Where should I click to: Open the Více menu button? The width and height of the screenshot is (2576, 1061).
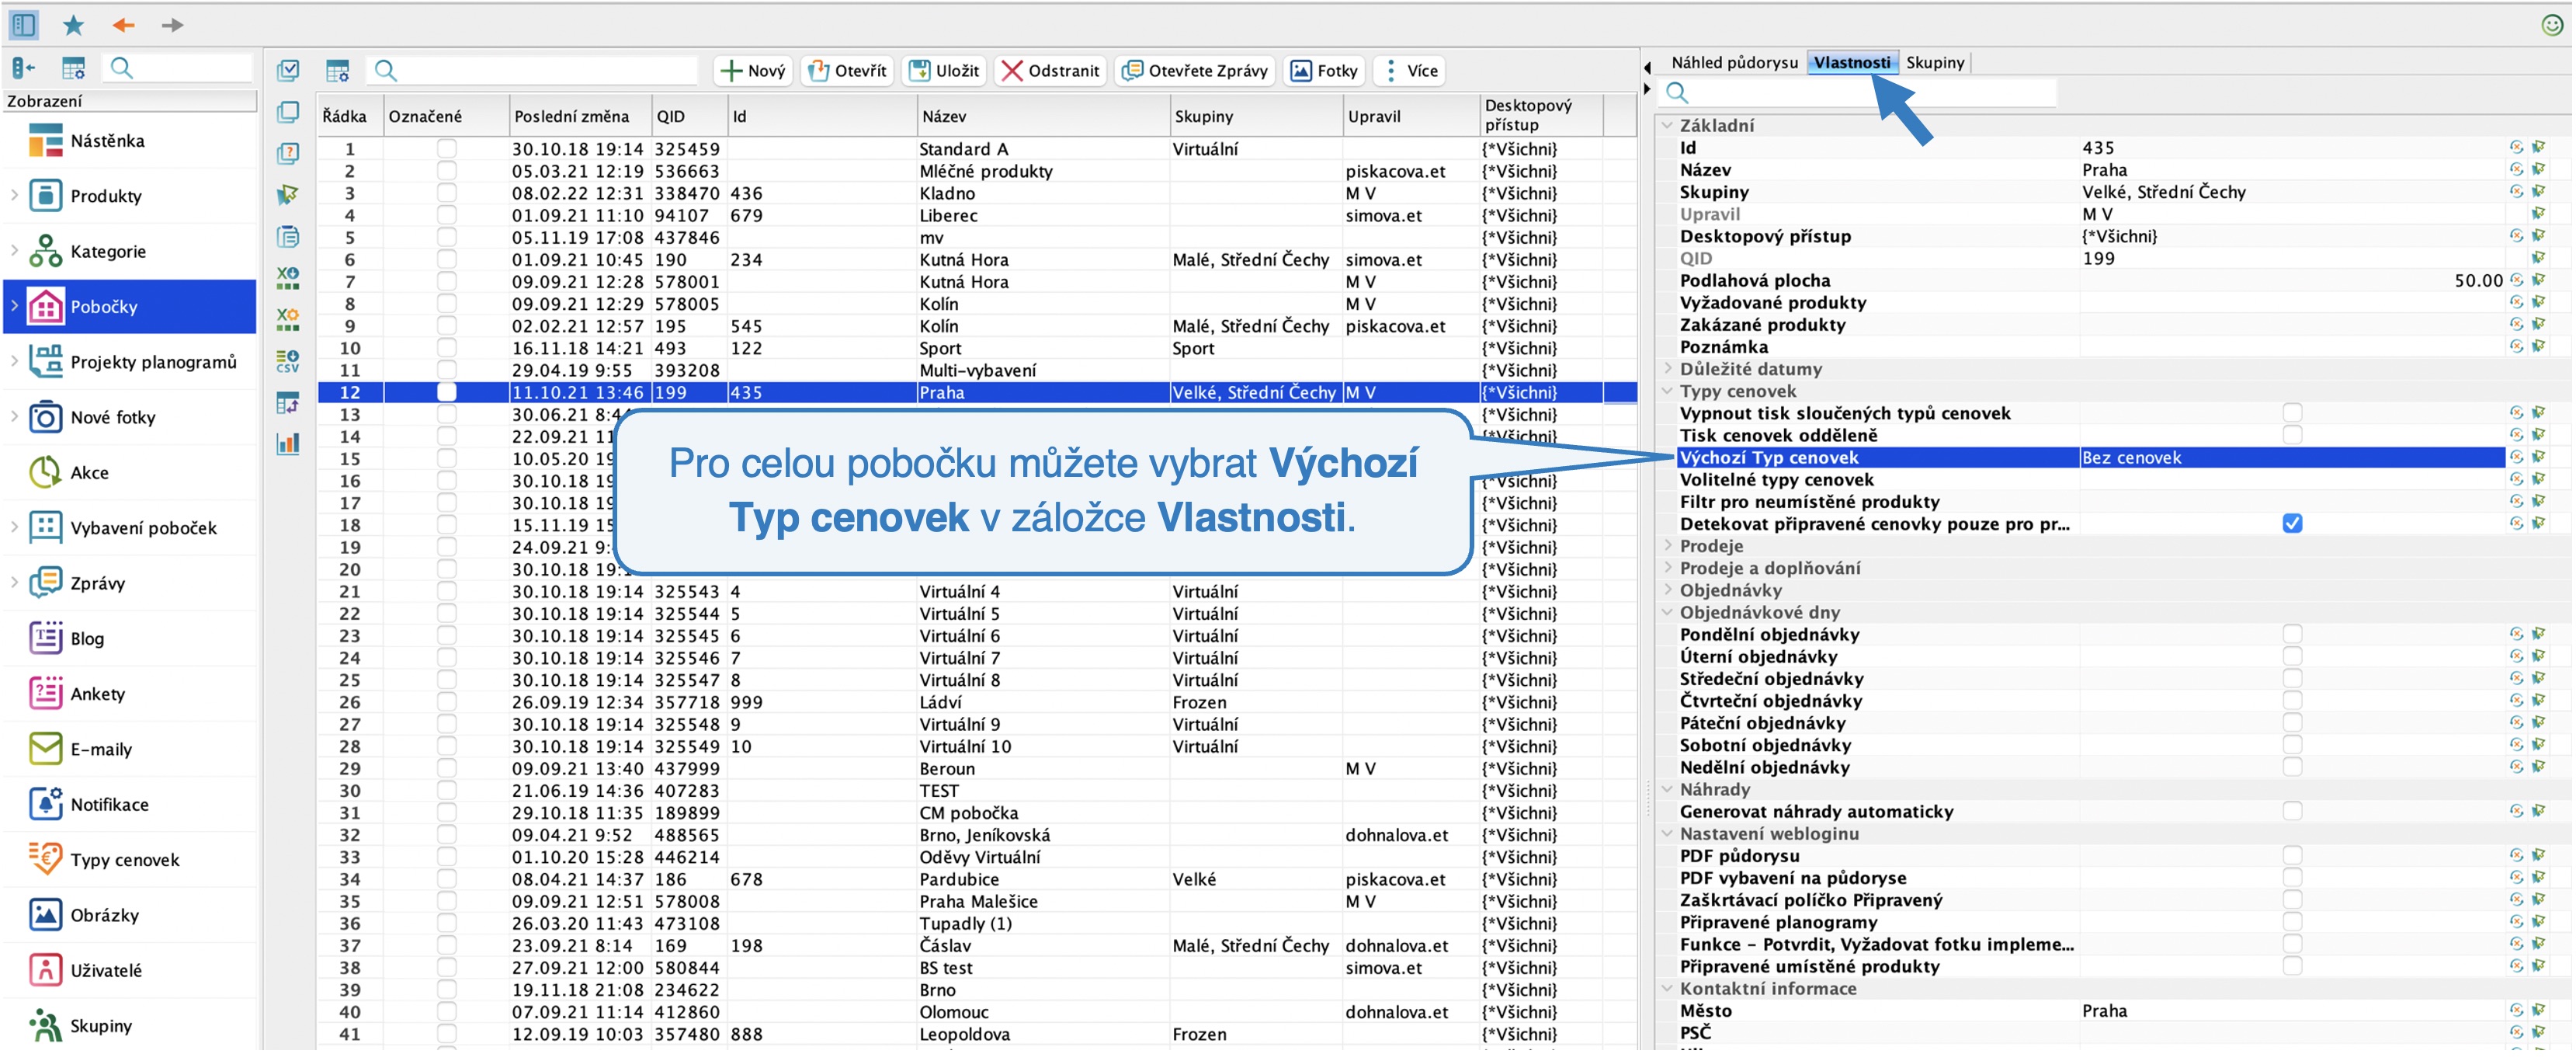click(x=1409, y=70)
